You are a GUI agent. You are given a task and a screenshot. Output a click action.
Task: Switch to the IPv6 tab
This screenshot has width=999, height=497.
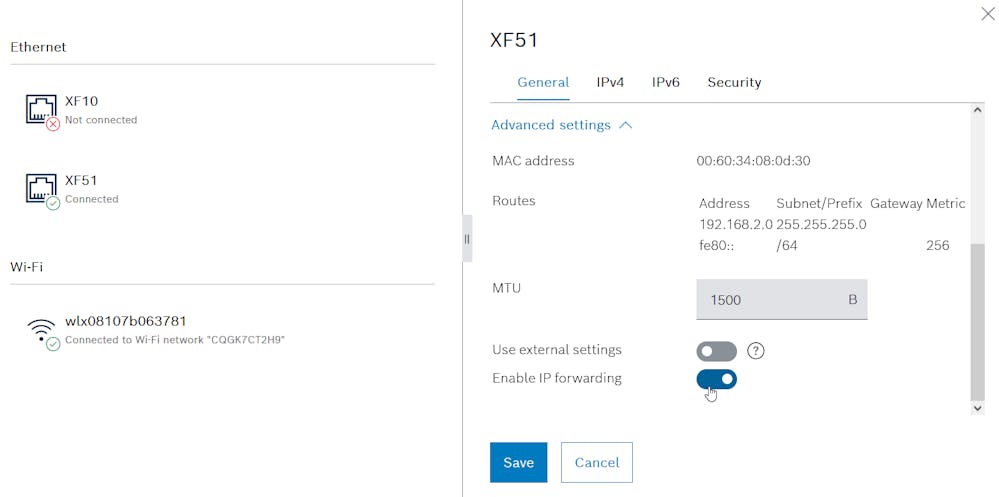pos(665,82)
